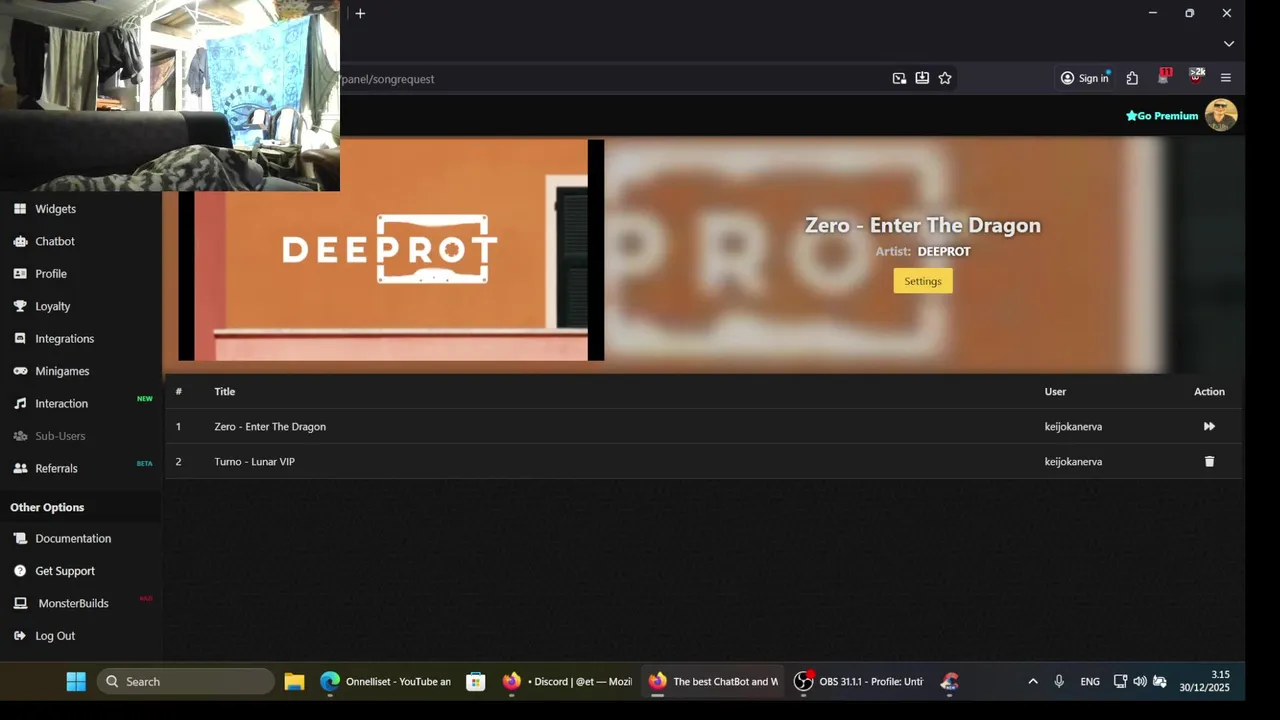Click the volume speaker tray icon
This screenshot has width=1280, height=720.
pos(1140,681)
